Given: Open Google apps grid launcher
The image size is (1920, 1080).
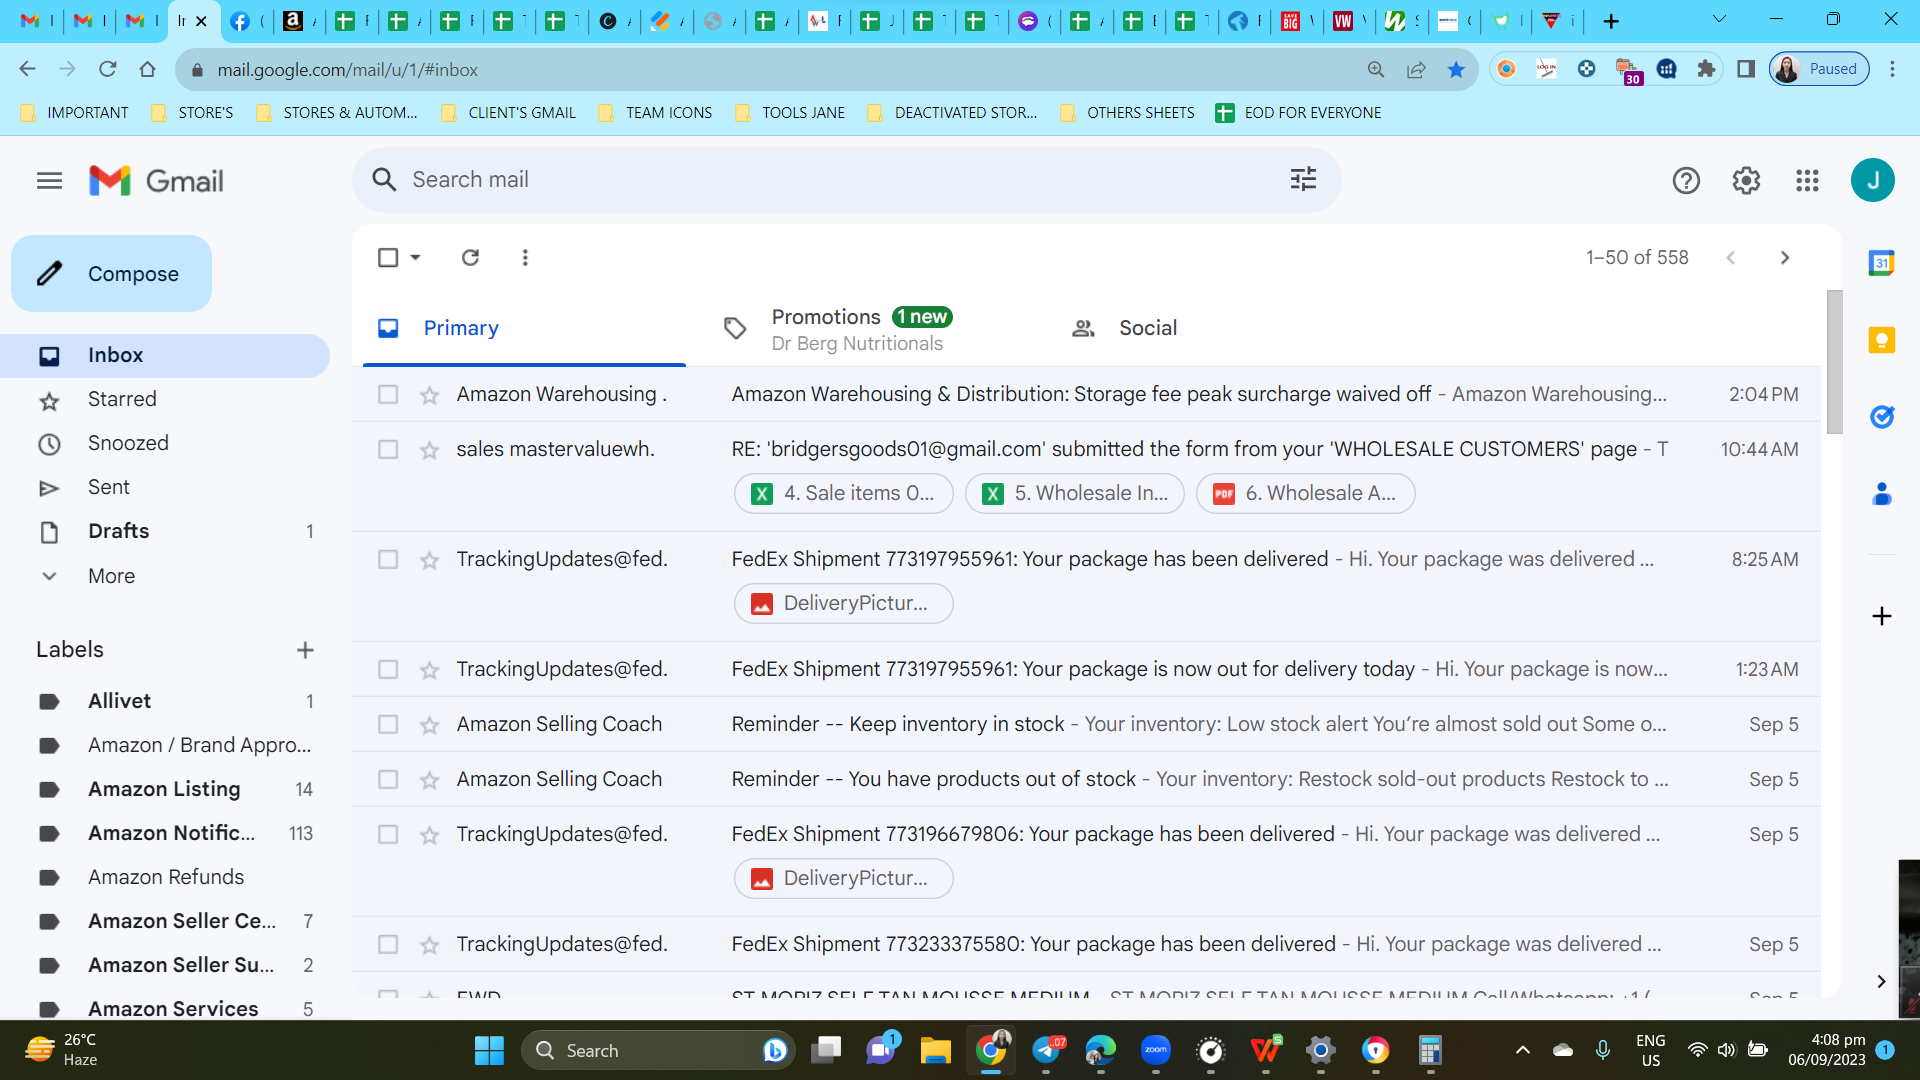Looking at the screenshot, I should [1807, 181].
